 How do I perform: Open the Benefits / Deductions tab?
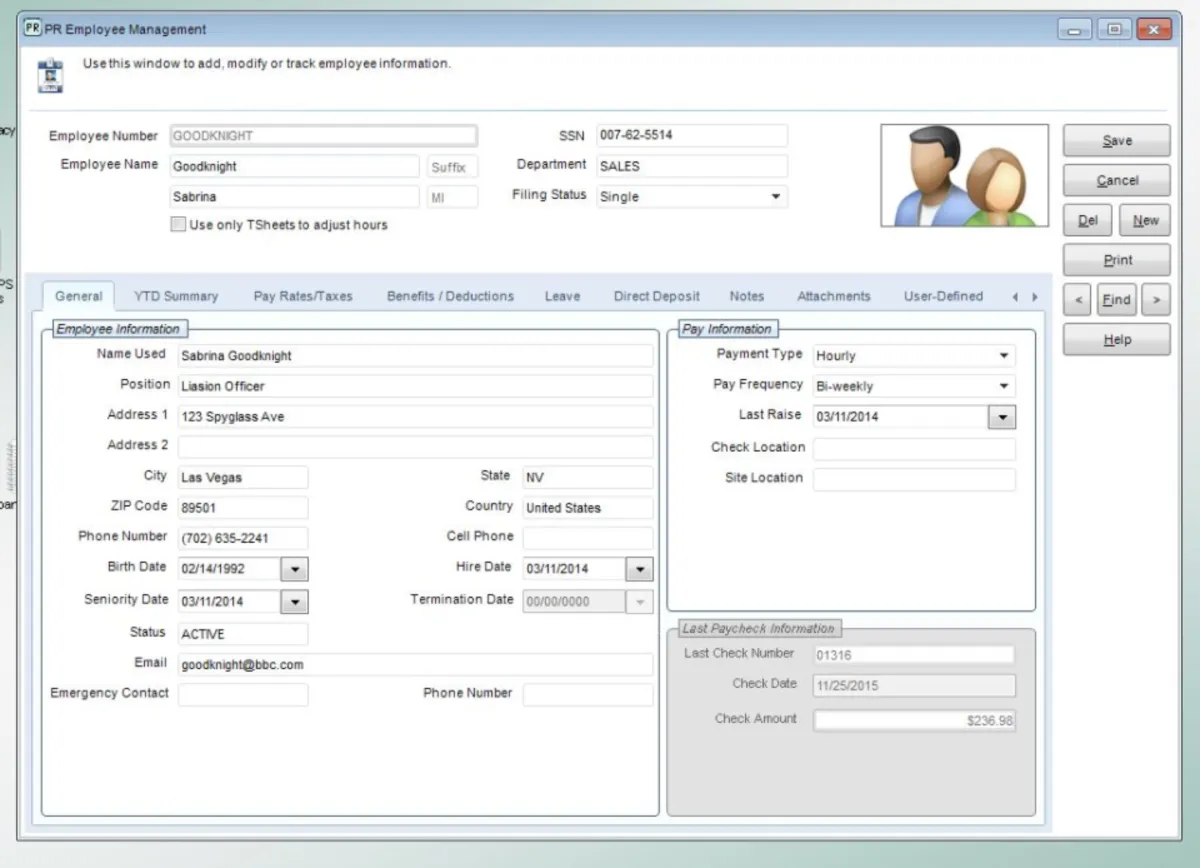[450, 296]
